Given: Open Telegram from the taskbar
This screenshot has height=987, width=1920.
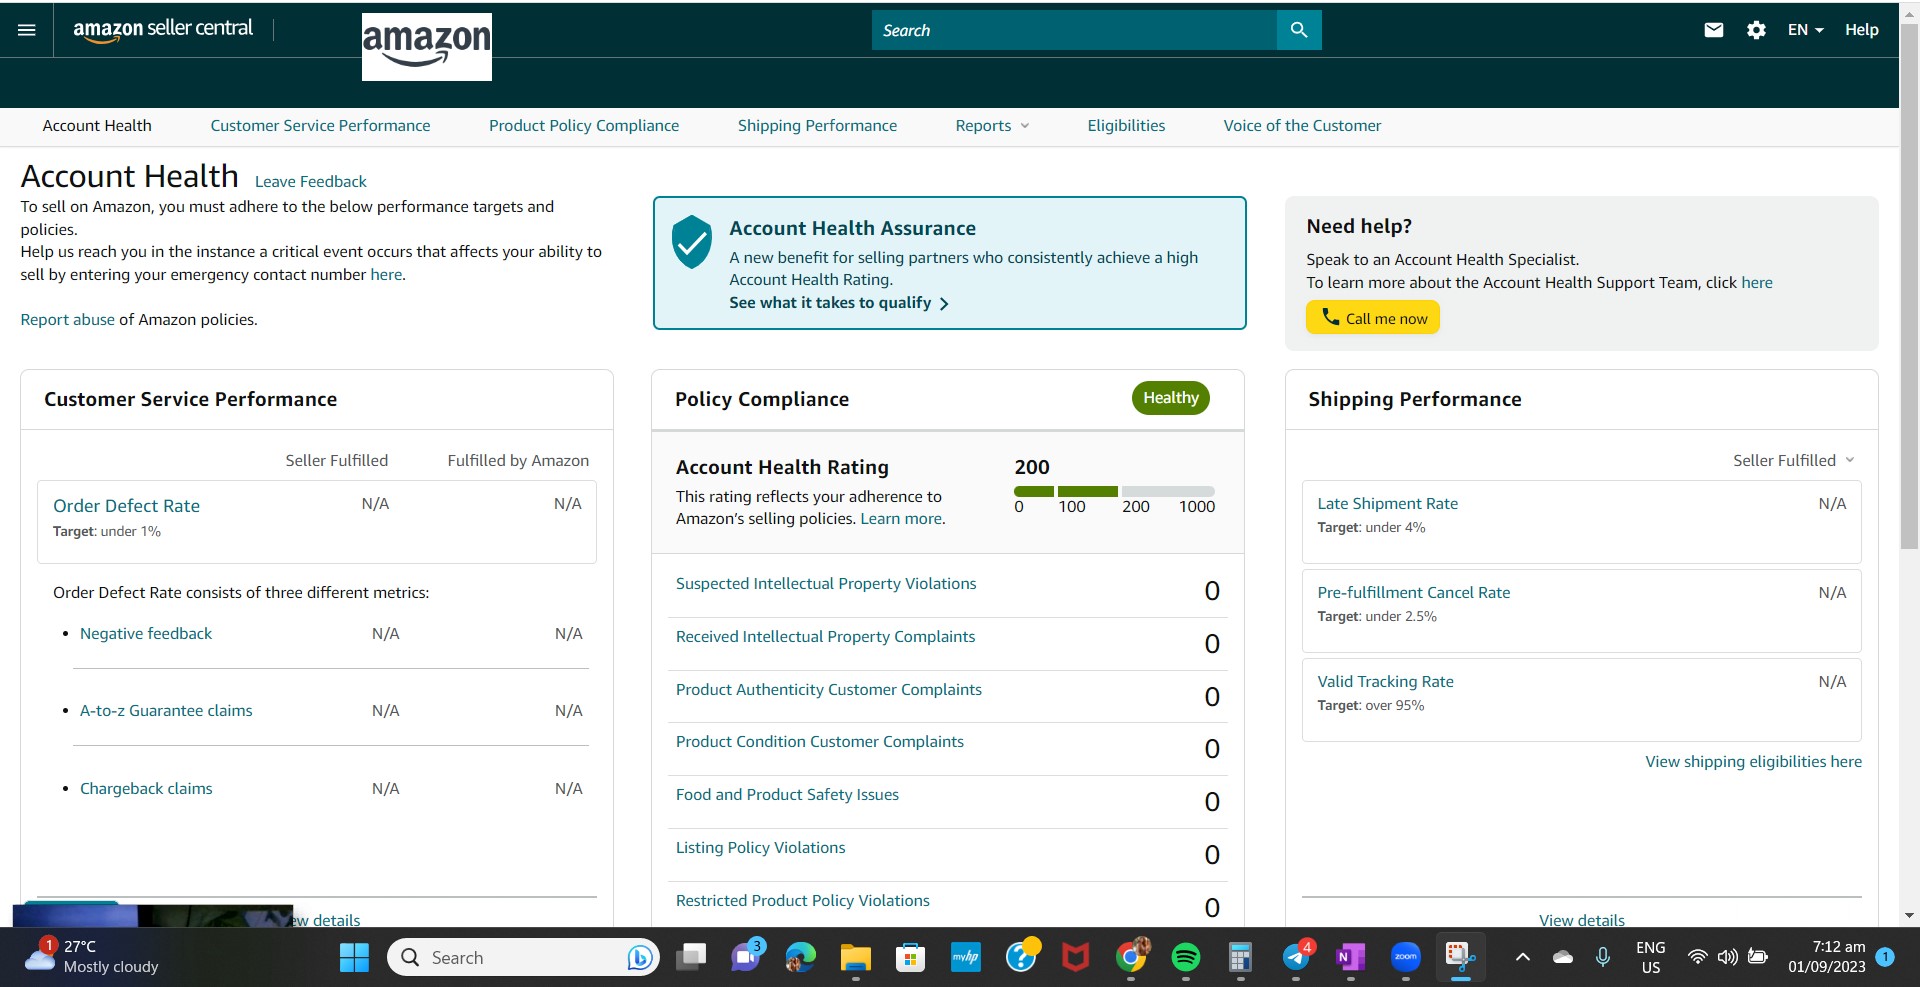Looking at the screenshot, I should [1296, 958].
